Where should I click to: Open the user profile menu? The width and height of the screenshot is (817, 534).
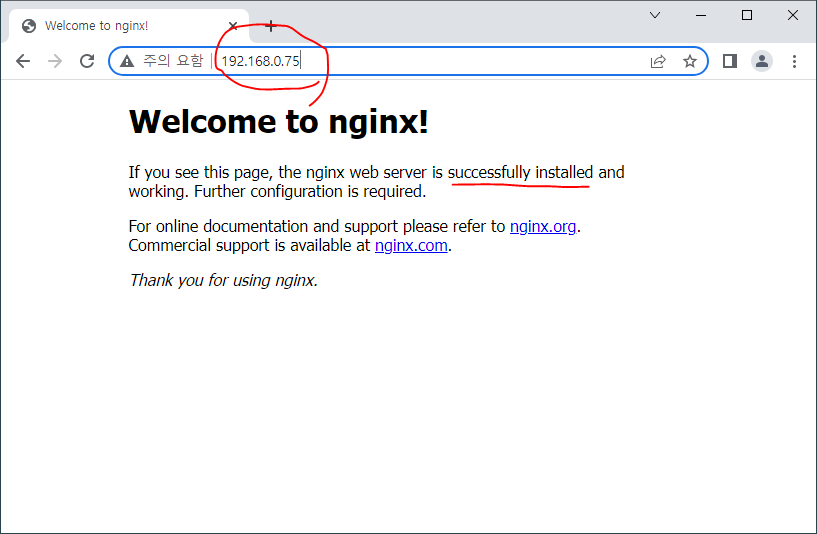(762, 61)
